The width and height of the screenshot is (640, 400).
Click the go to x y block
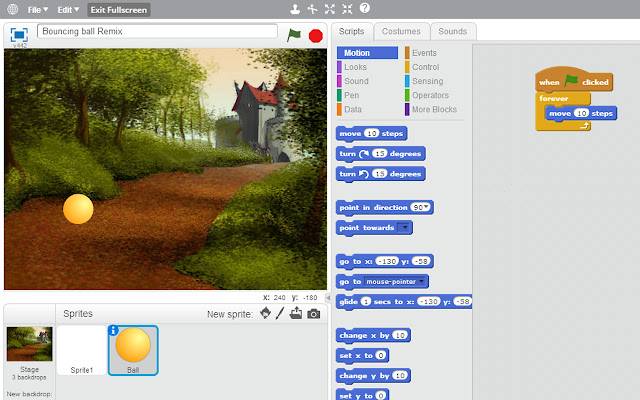click(384, 261)
